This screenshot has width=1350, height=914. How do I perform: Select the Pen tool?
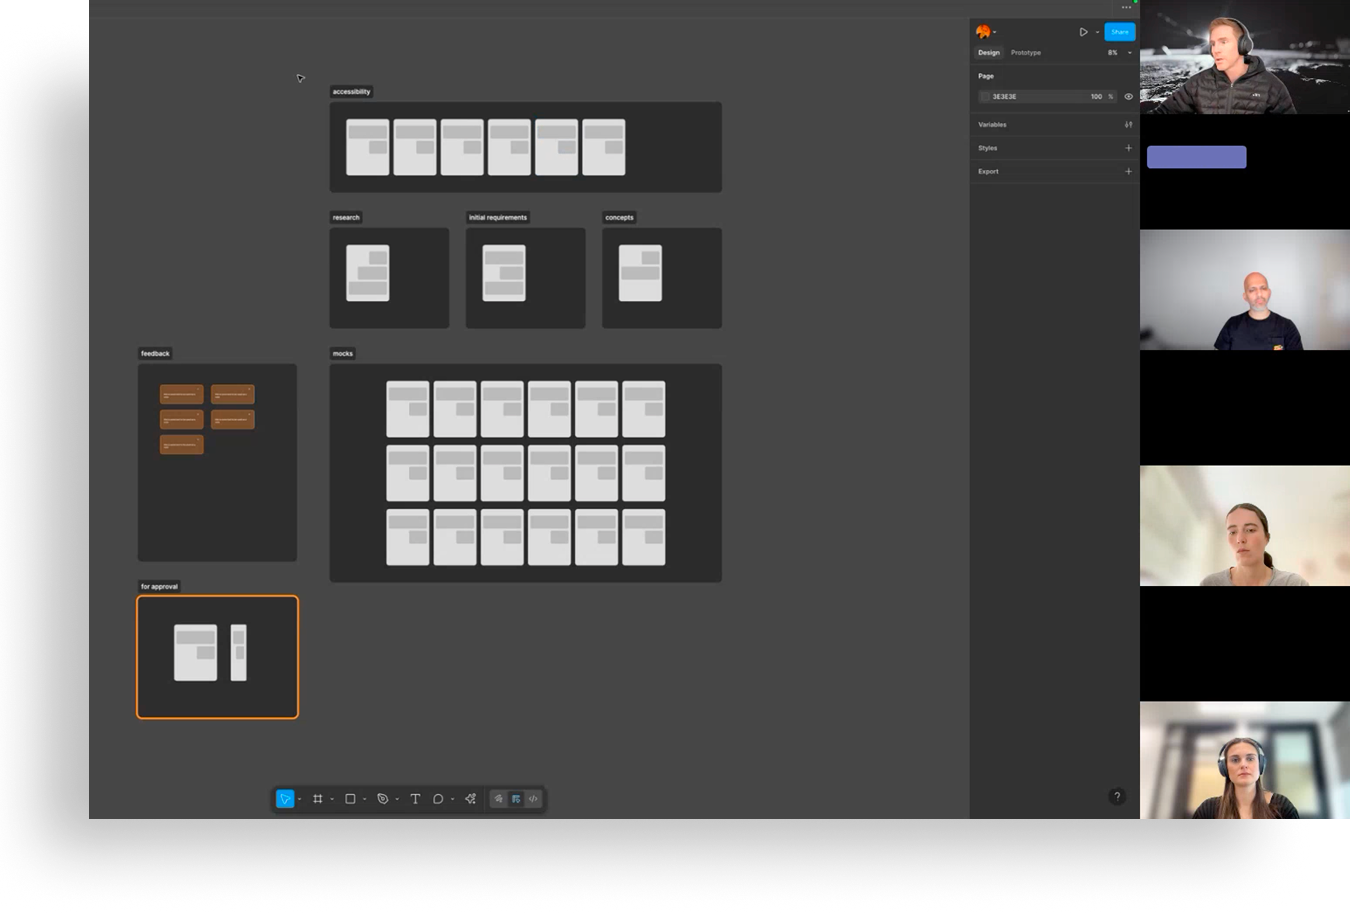point(383,799)
